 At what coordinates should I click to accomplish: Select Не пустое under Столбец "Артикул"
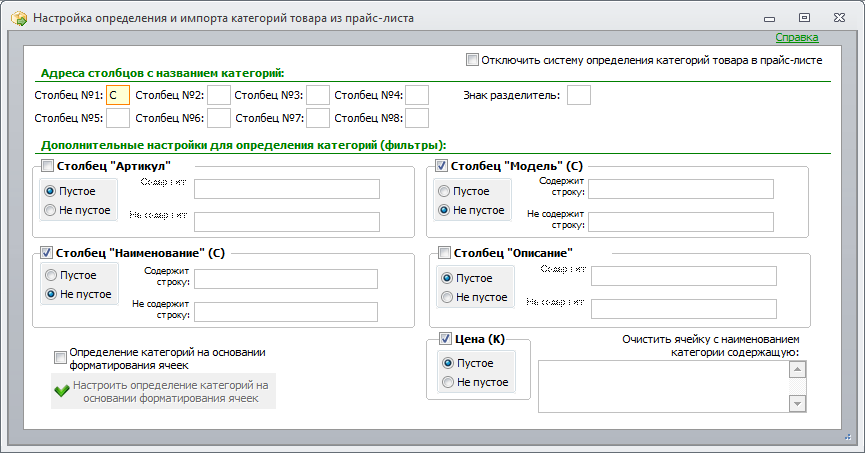[50, 210]
